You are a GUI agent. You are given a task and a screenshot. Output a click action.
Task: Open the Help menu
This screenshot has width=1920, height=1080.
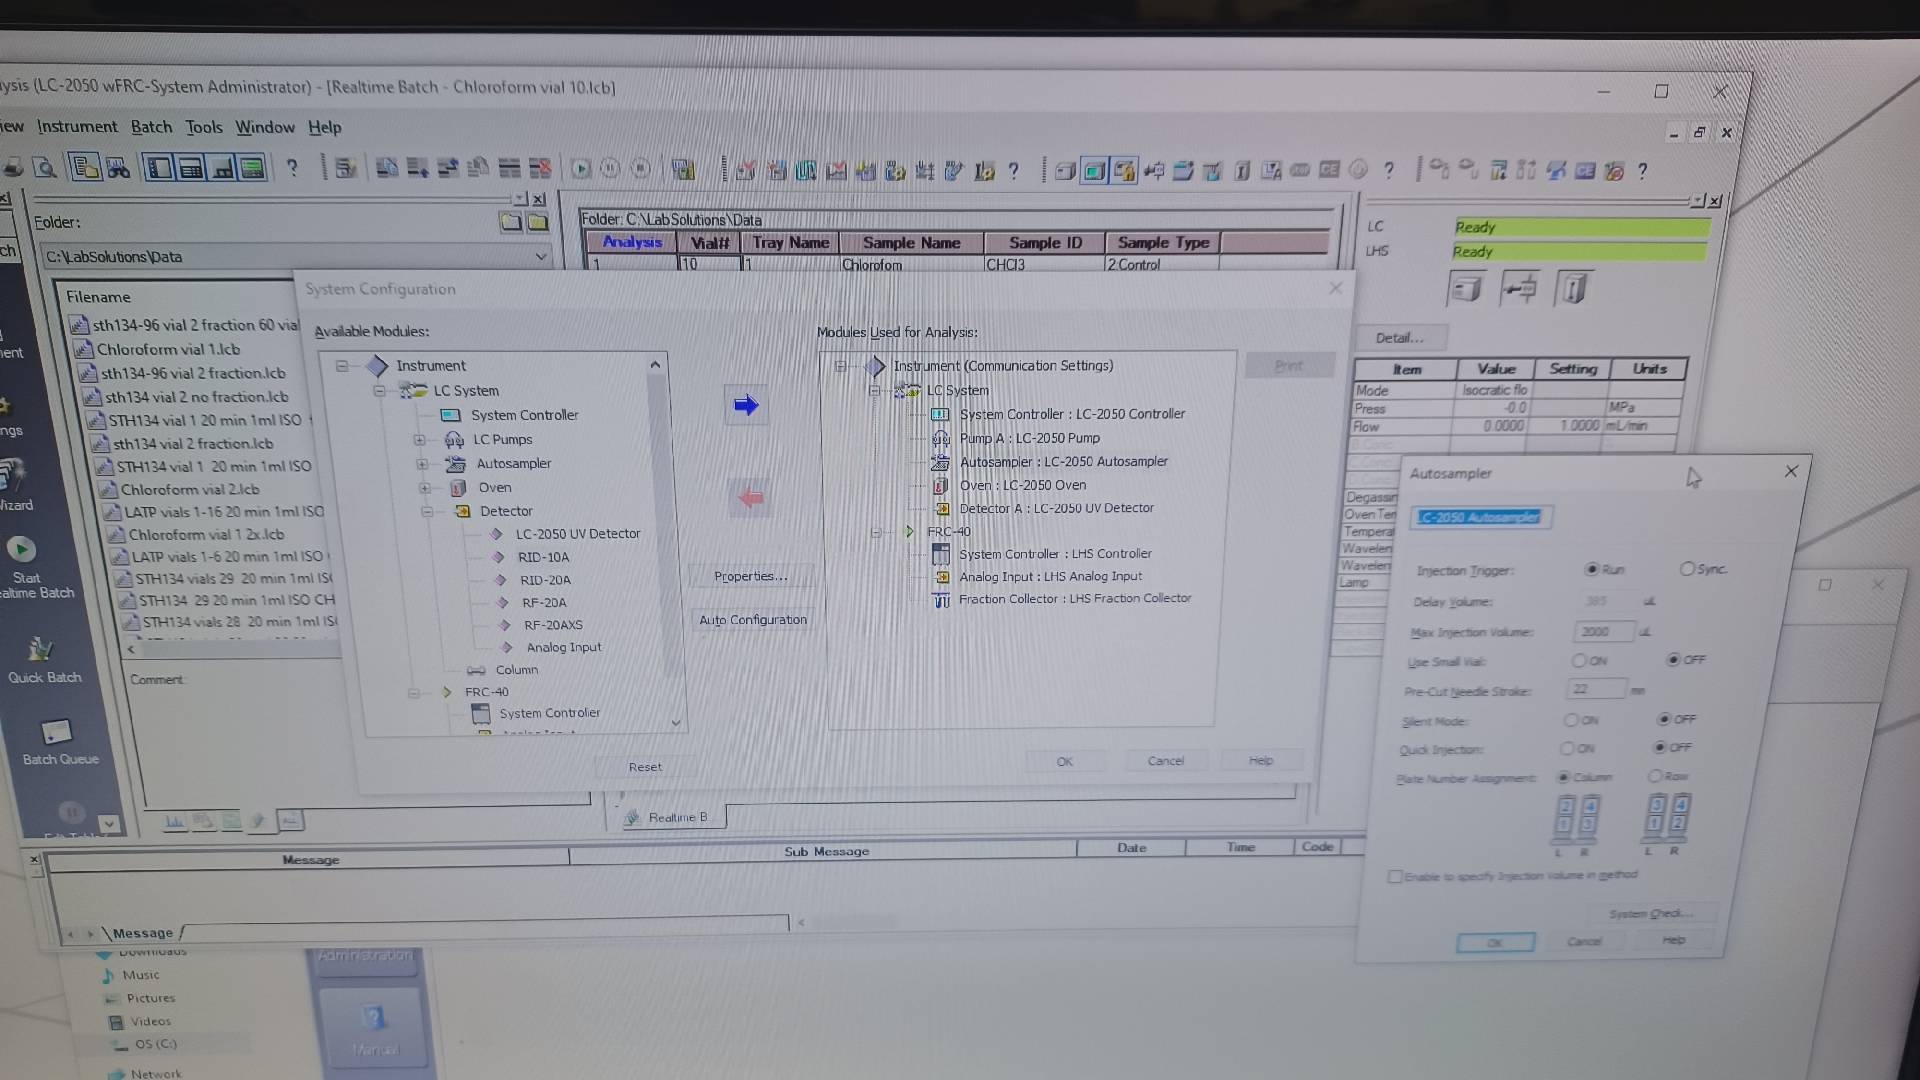pyautogui.click(x=324, y=127)
